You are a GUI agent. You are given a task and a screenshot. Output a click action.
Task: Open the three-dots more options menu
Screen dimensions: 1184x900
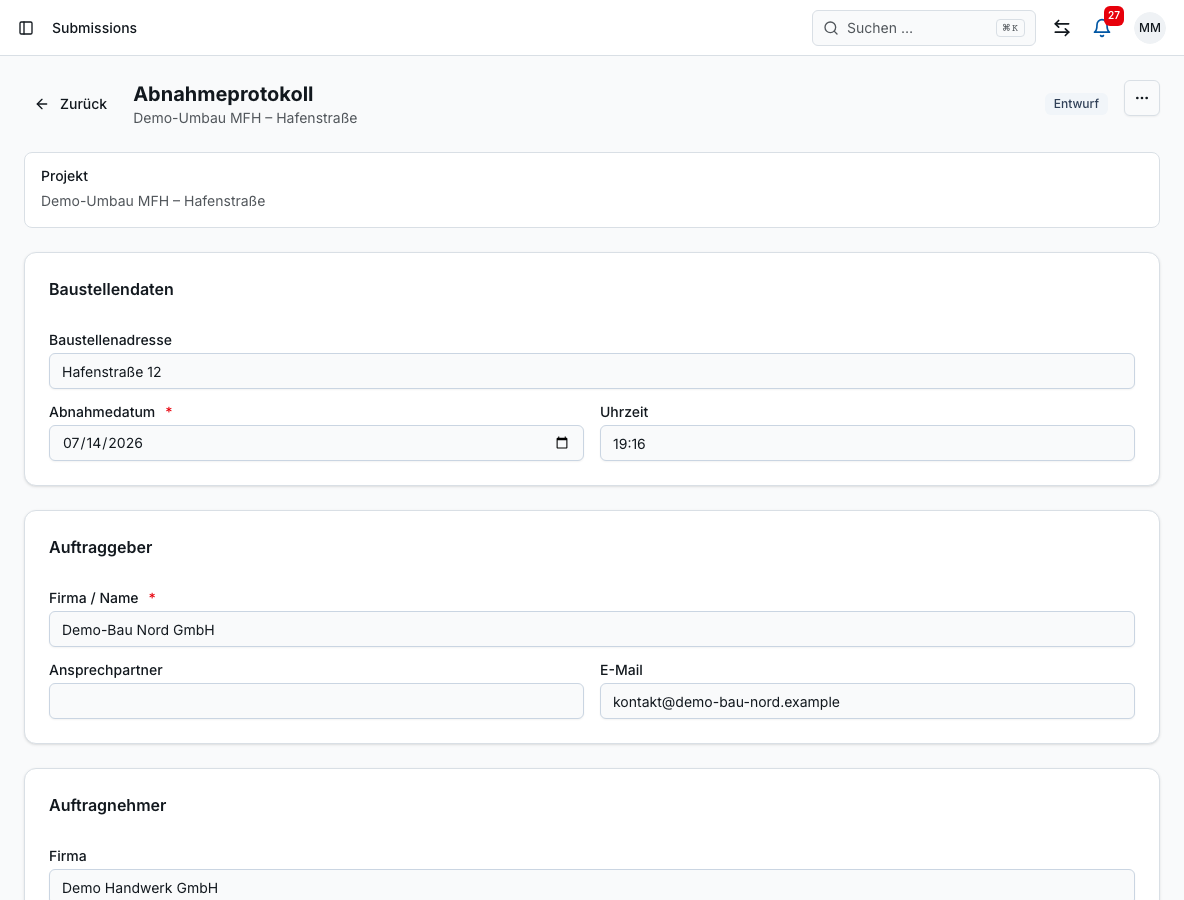1142,98
